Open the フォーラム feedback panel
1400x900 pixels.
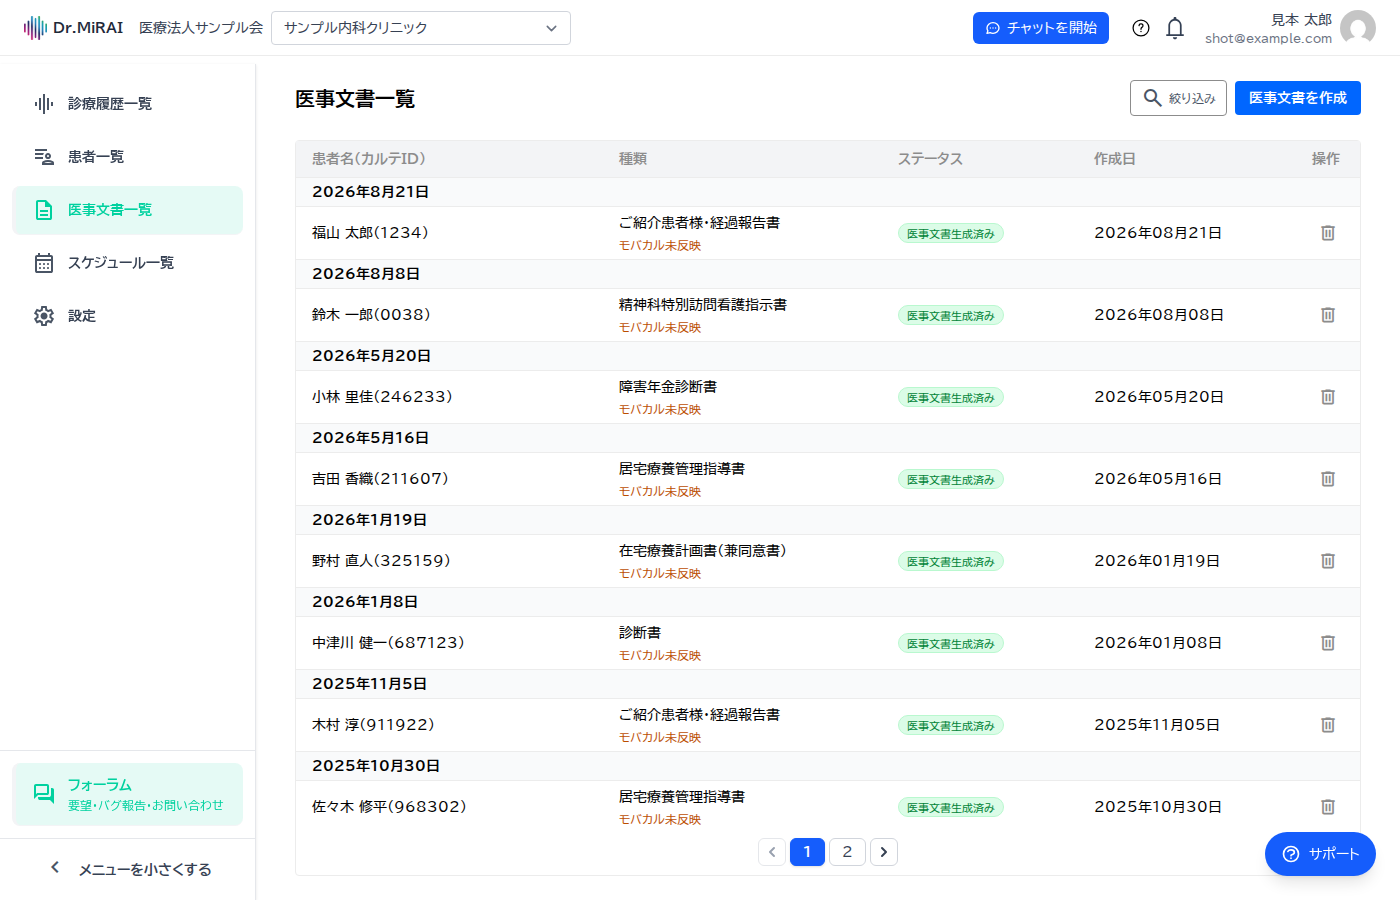[128, 795]
